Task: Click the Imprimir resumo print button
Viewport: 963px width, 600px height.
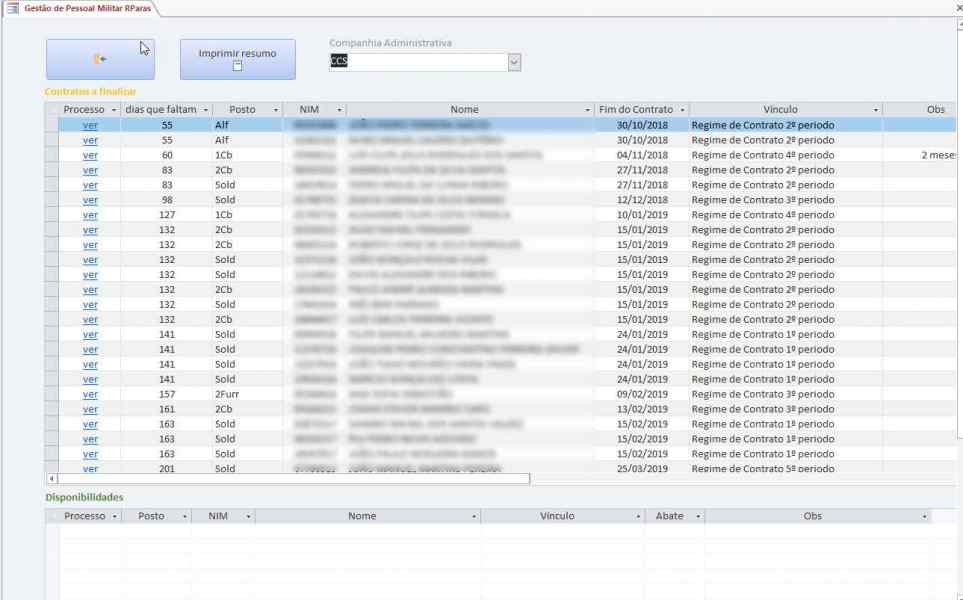Action: tap(237, 59)
